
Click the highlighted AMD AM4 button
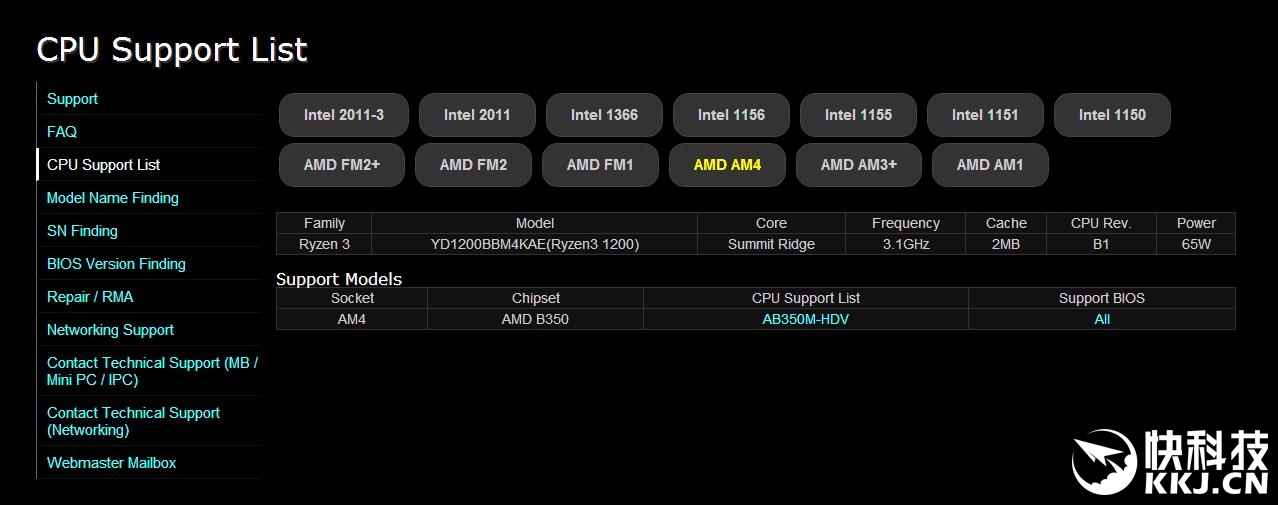tap(727, 165)
